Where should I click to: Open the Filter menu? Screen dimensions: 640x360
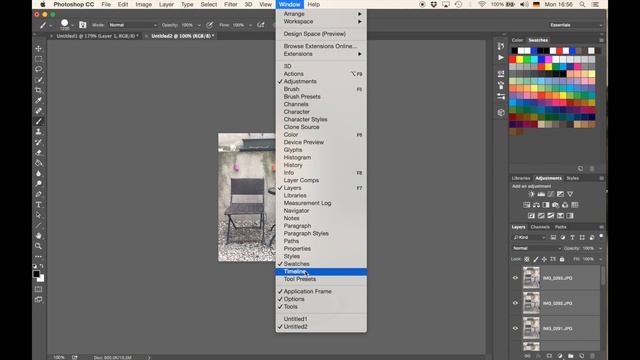(x=231, y=4)
